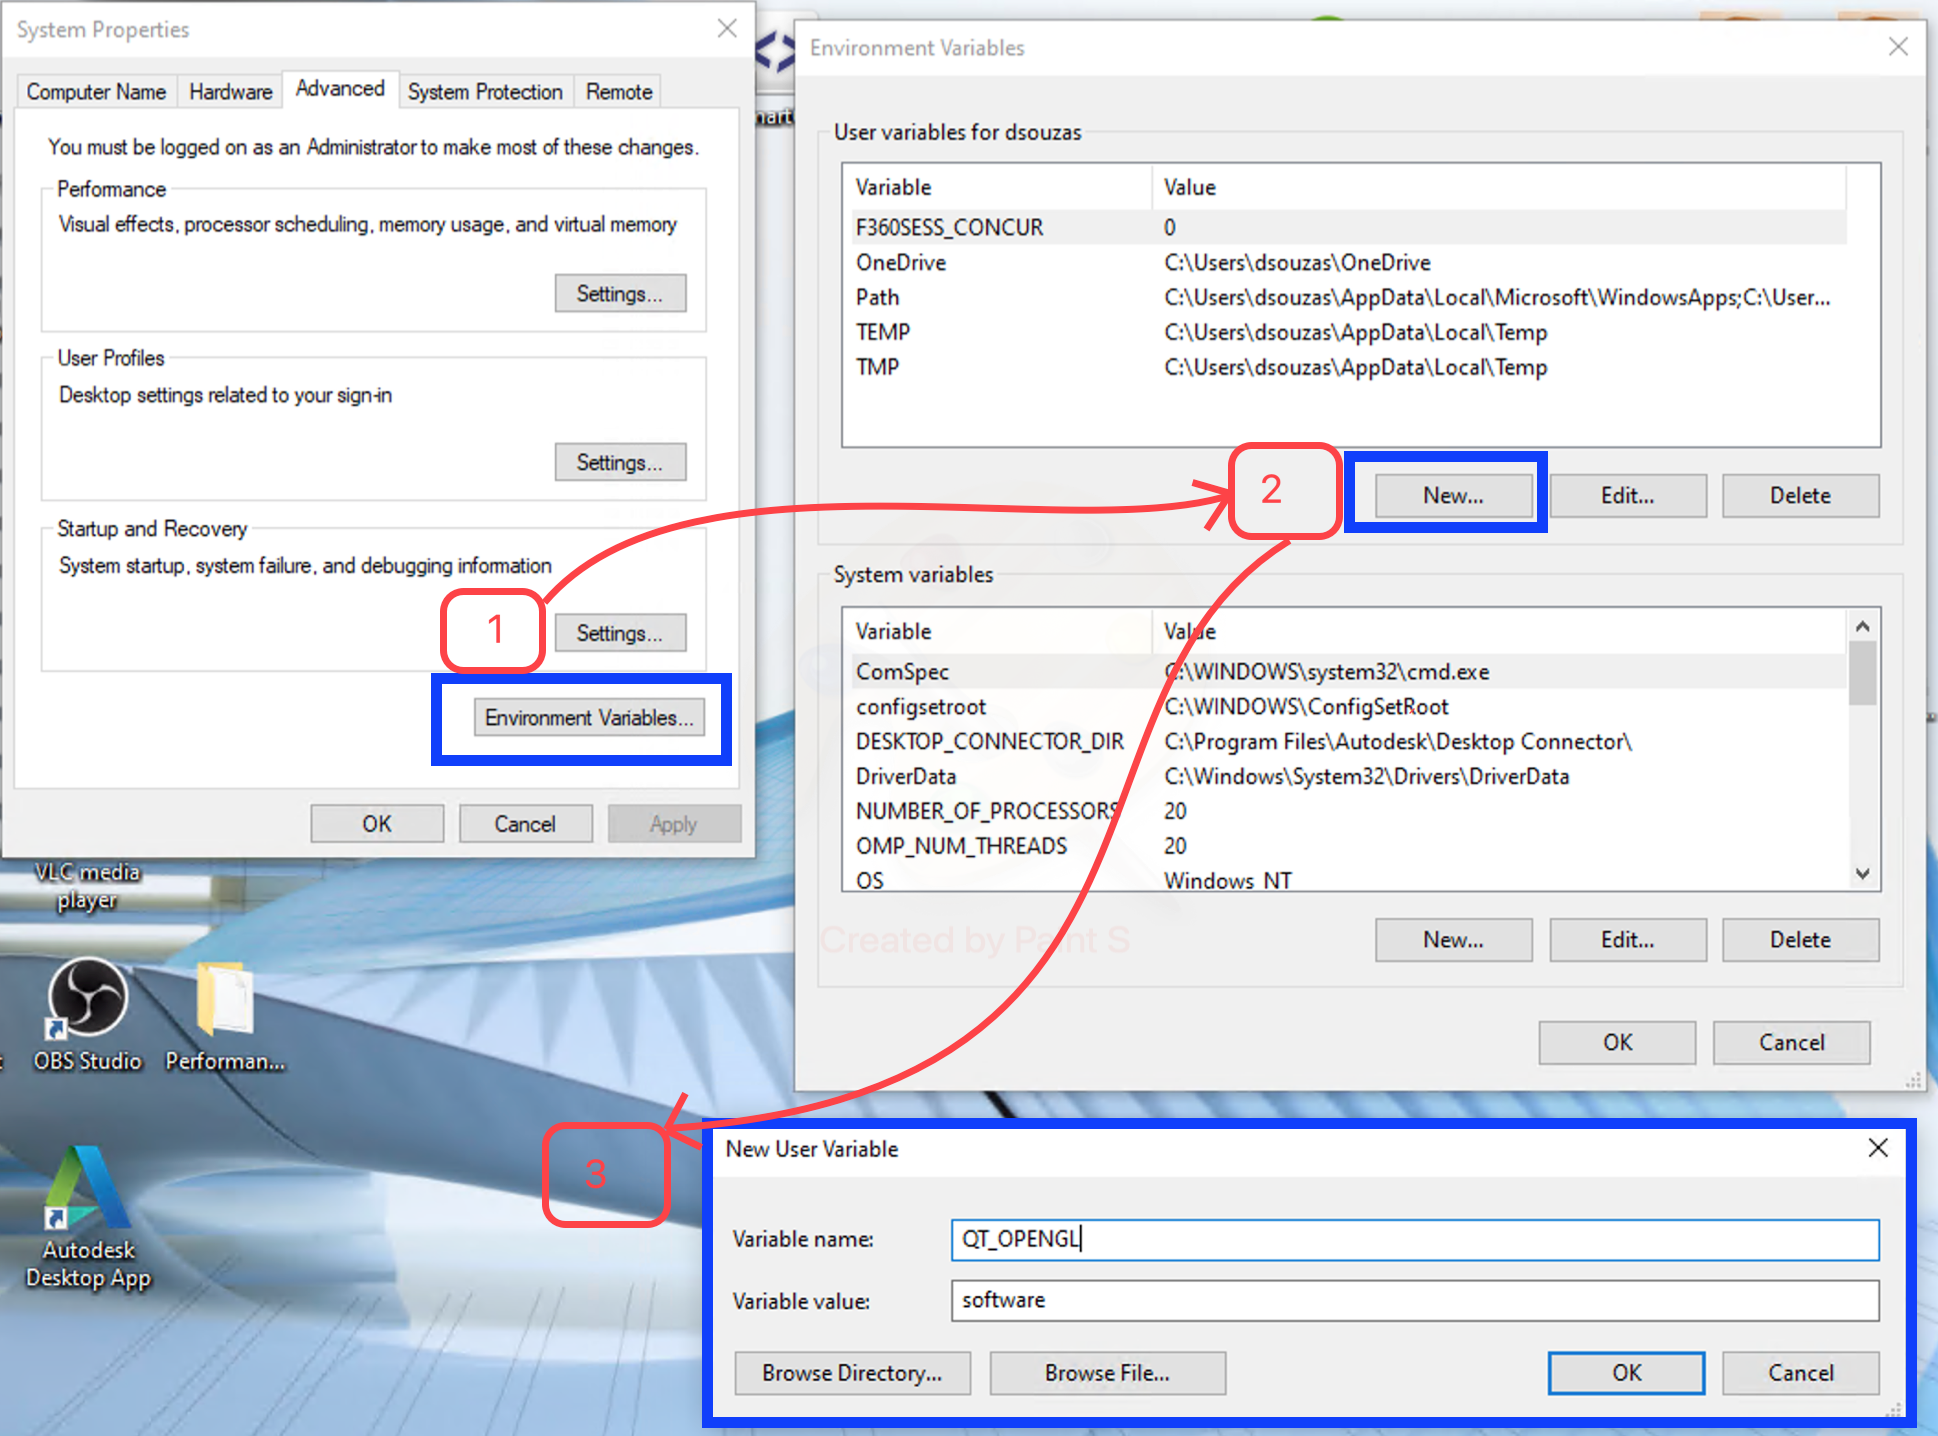Click OK in Environment Variables window
Screen dimensions: 1938x1436
coord(1617,1042)
